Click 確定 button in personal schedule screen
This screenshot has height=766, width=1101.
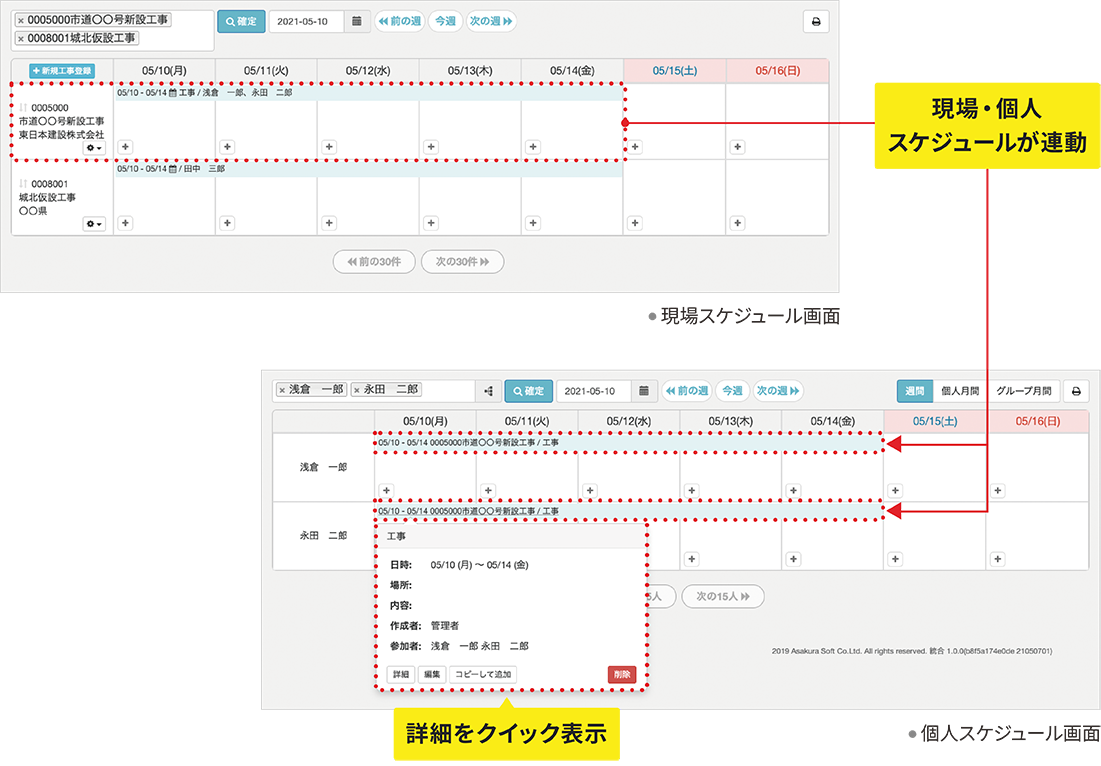529,391
